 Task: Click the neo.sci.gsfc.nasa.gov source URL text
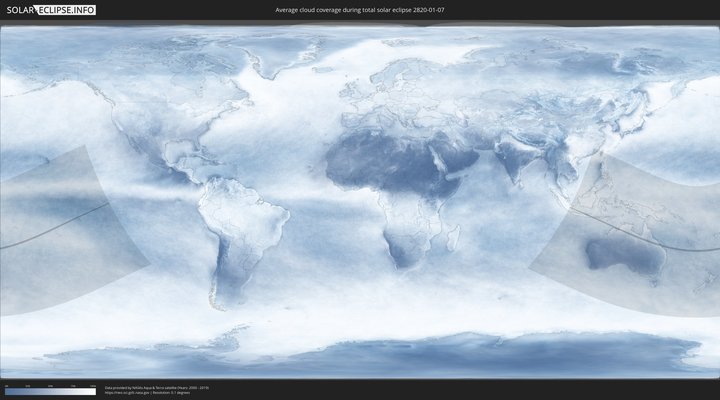128,393
